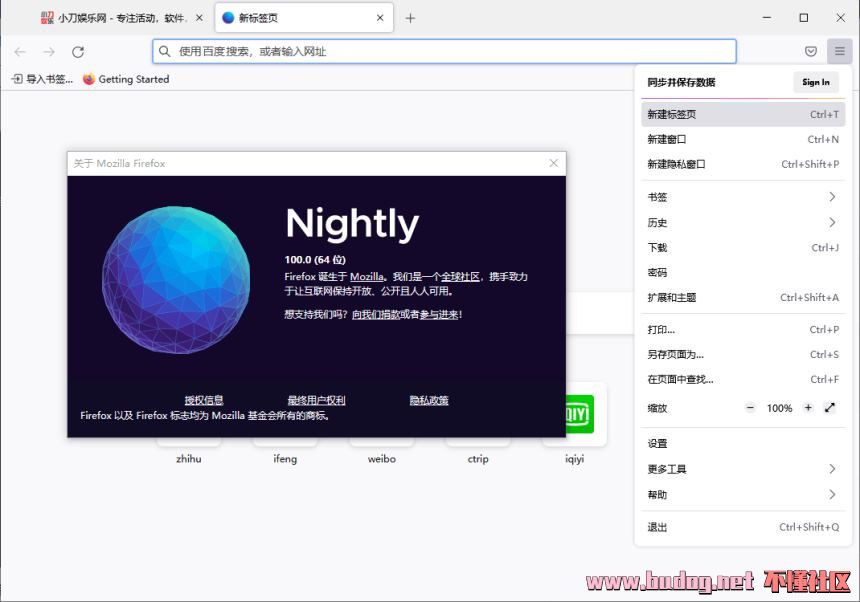Open the 隐私政策 link

(x=429, y=400)
